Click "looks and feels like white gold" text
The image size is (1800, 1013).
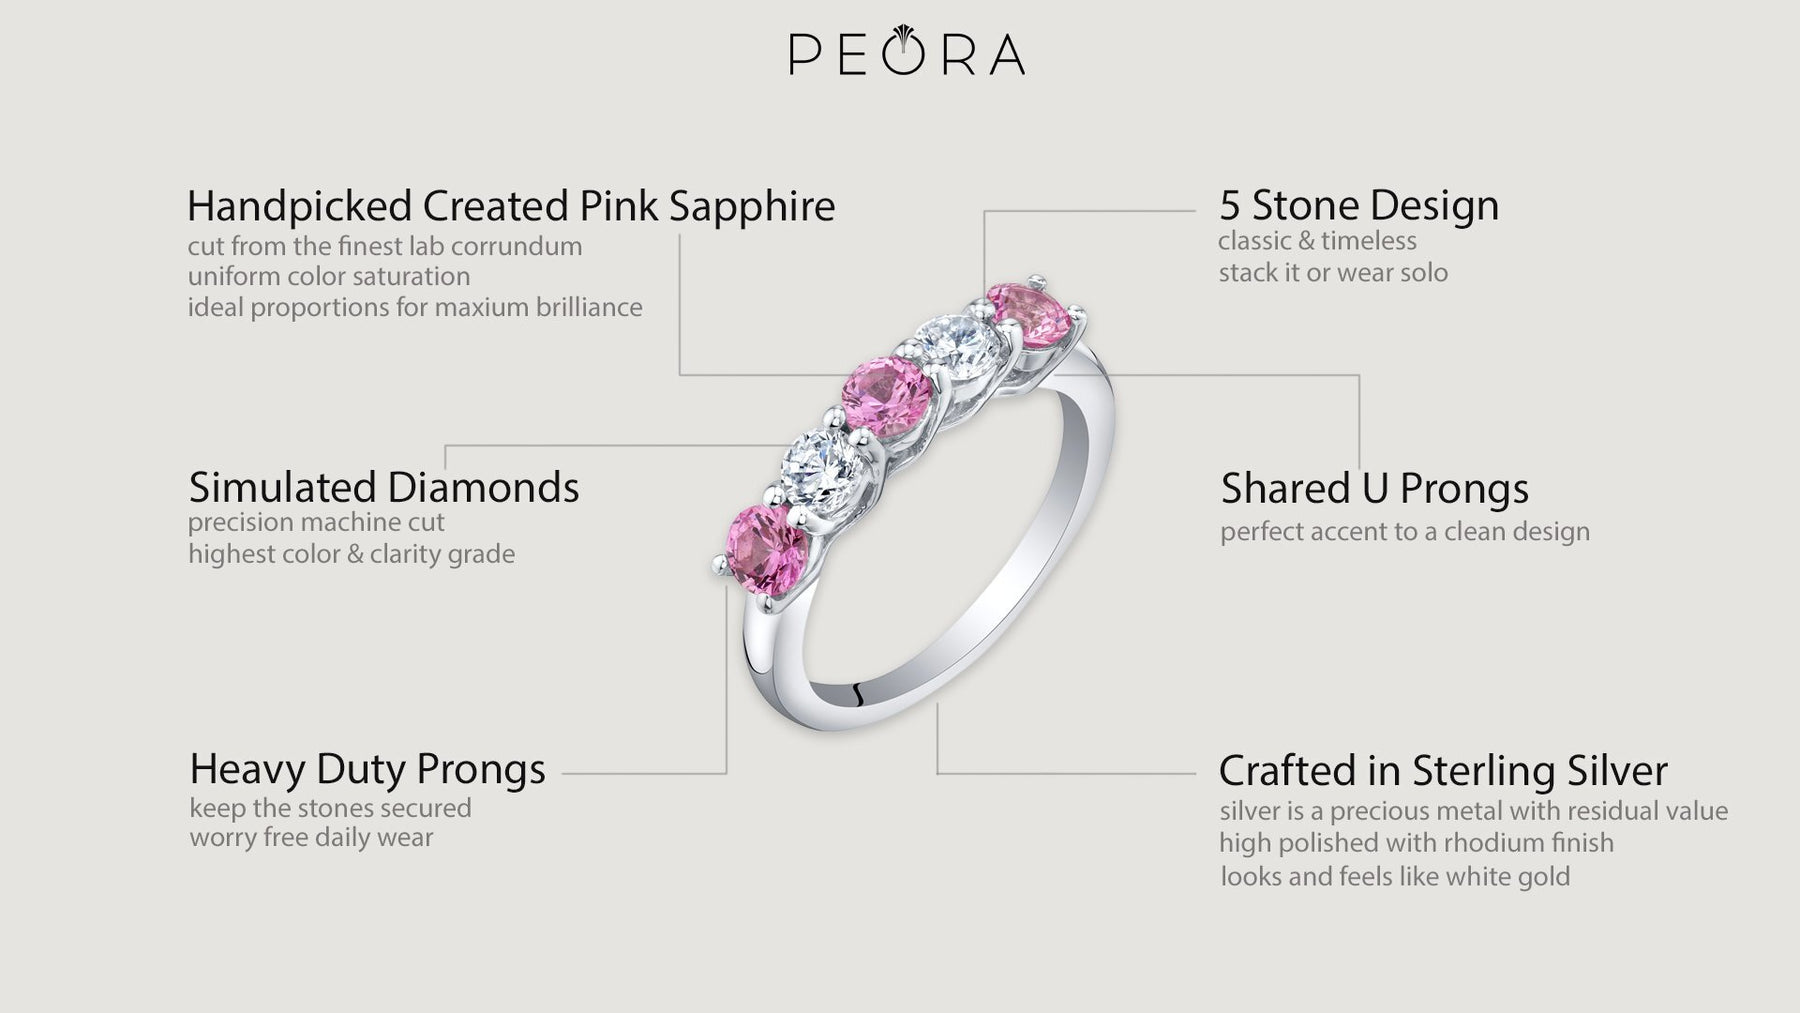coord(1395,877)
